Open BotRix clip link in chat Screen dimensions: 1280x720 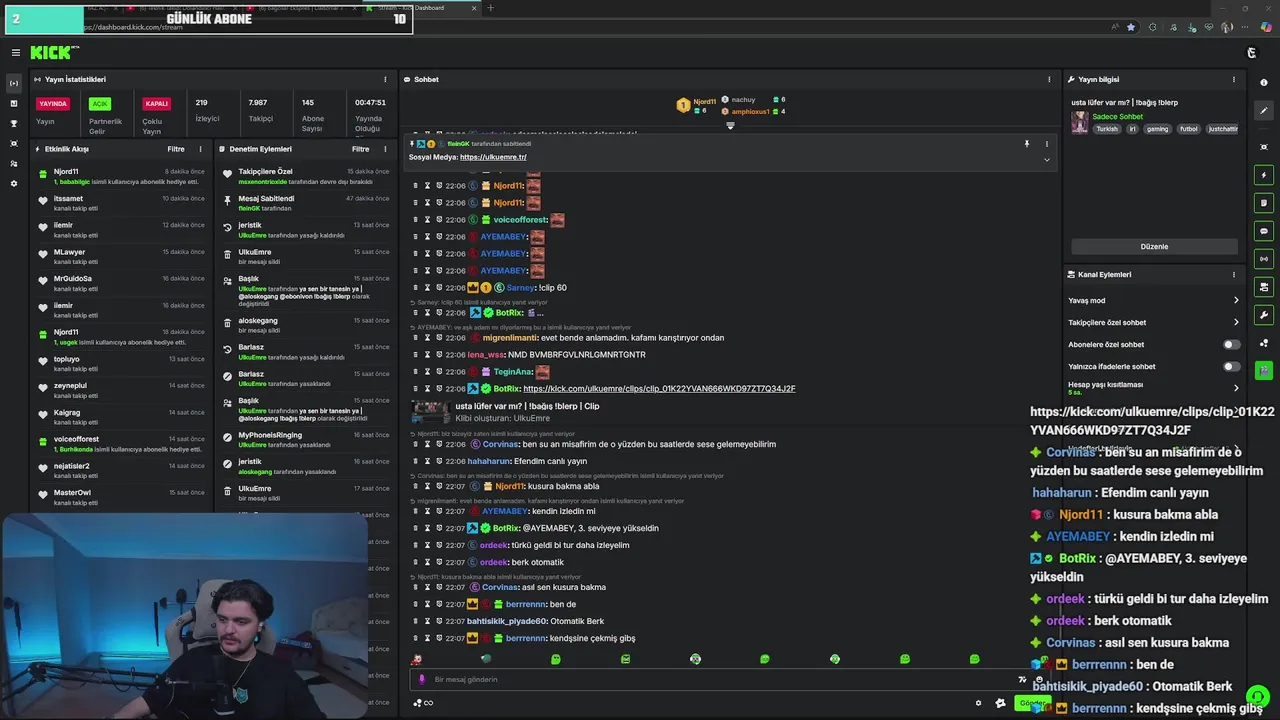point(659,388)
